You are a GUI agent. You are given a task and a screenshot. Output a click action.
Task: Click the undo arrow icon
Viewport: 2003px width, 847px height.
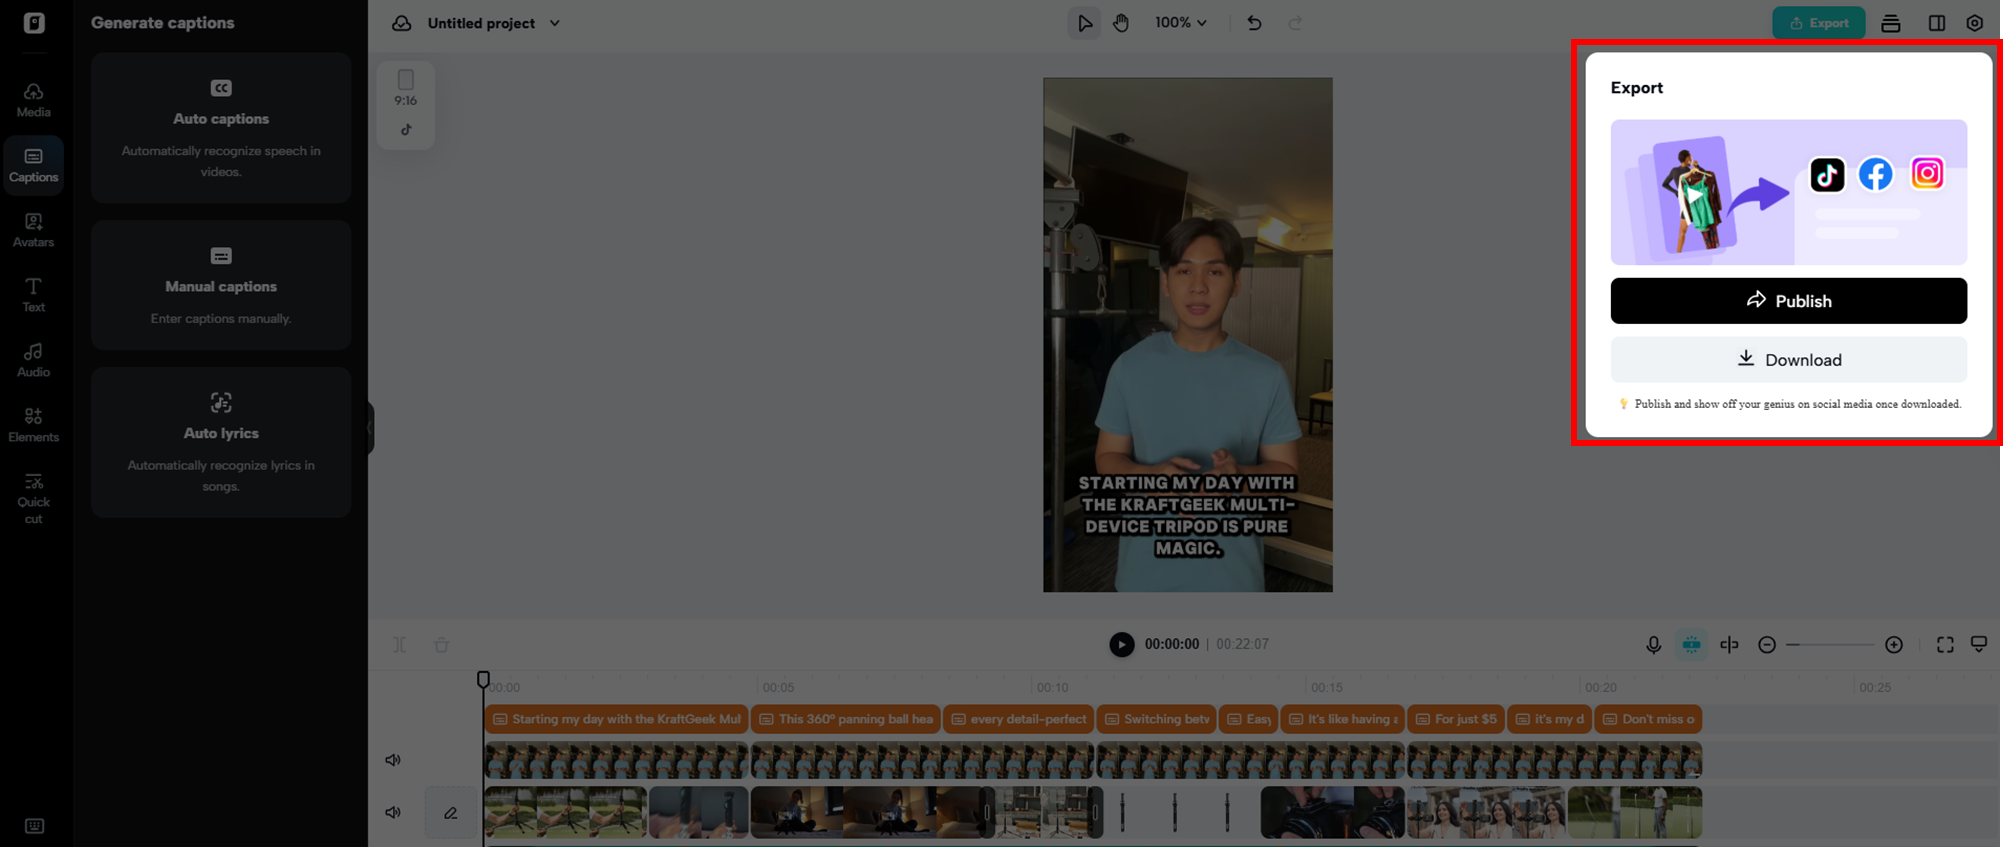tap(1254, 23)
